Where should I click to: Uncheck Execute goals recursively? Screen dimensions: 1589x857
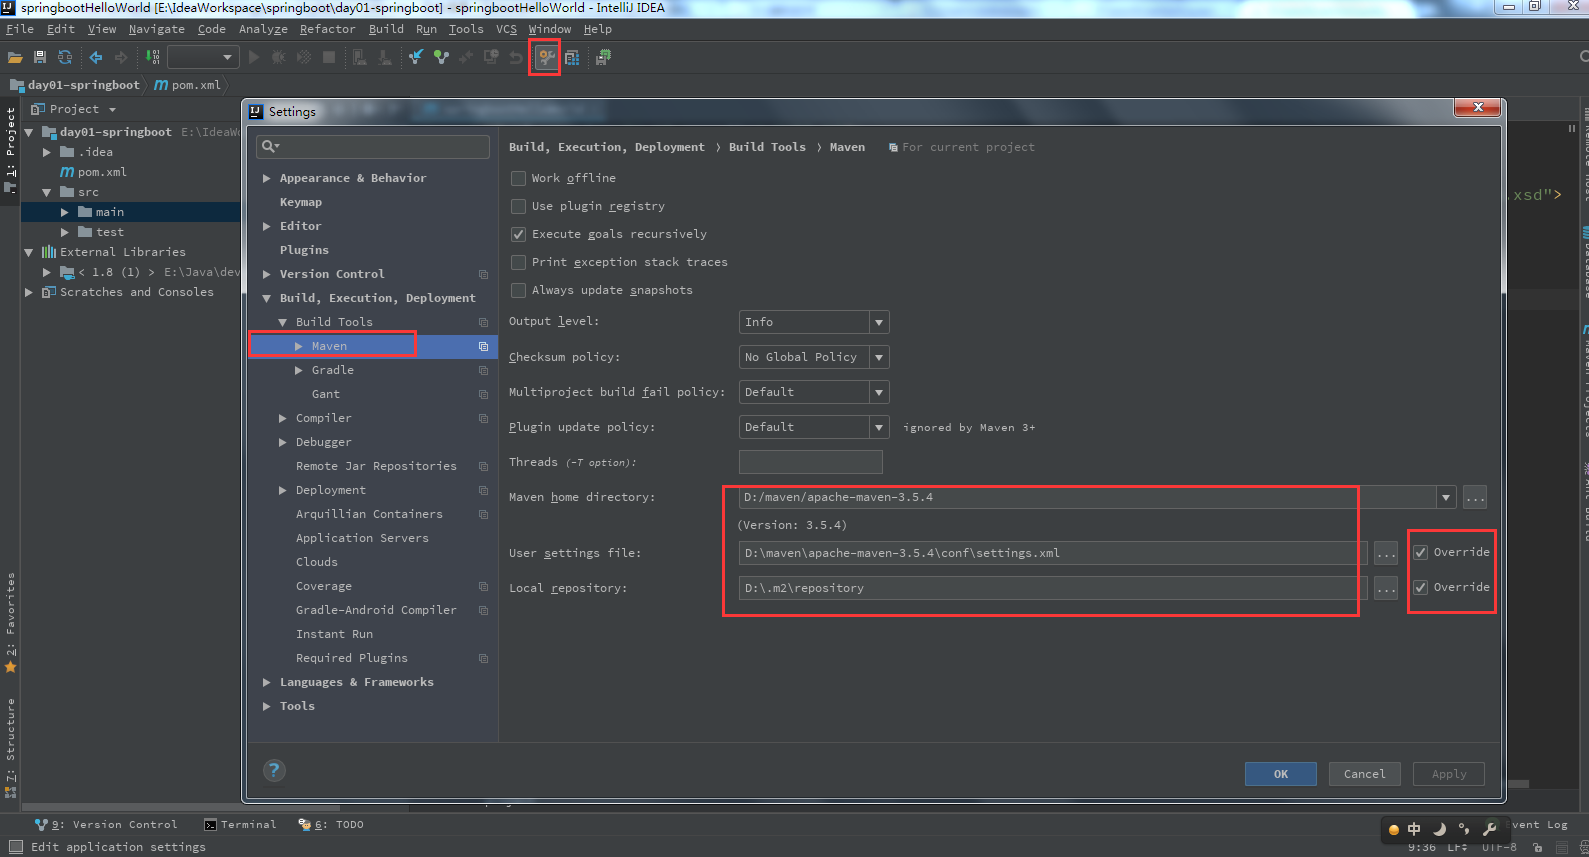[x=518, y=234]
